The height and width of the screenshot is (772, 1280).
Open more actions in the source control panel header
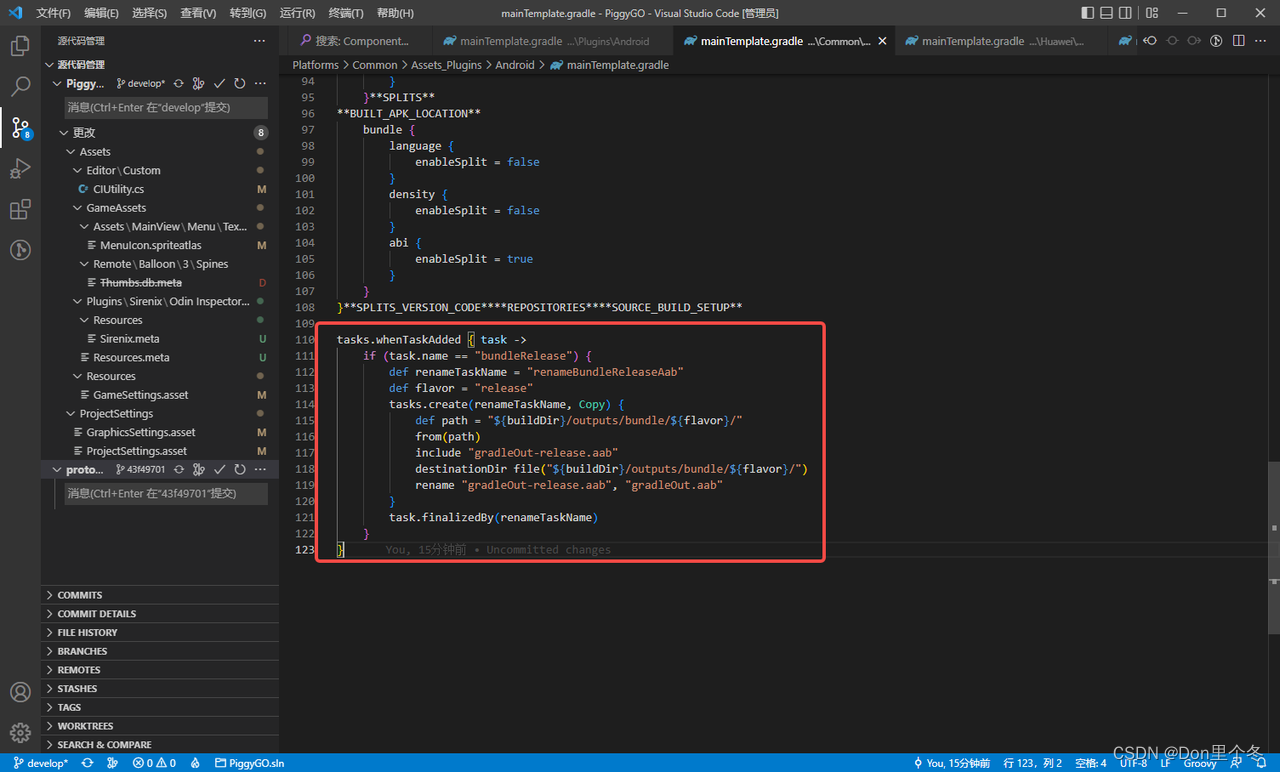coord(260,41)
